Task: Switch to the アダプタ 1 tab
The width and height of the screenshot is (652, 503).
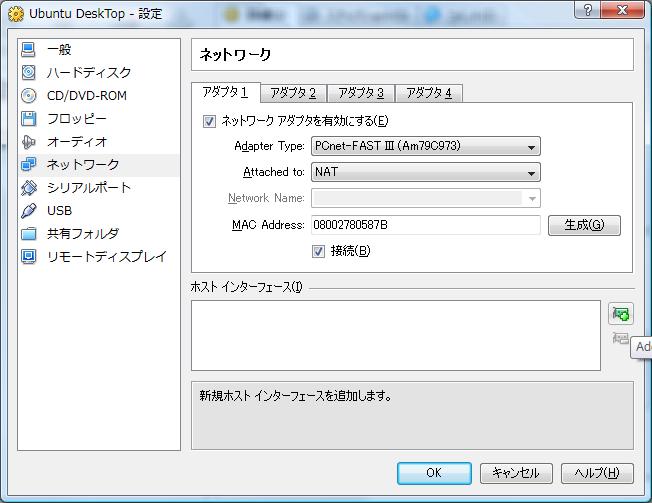Action: 226,92
